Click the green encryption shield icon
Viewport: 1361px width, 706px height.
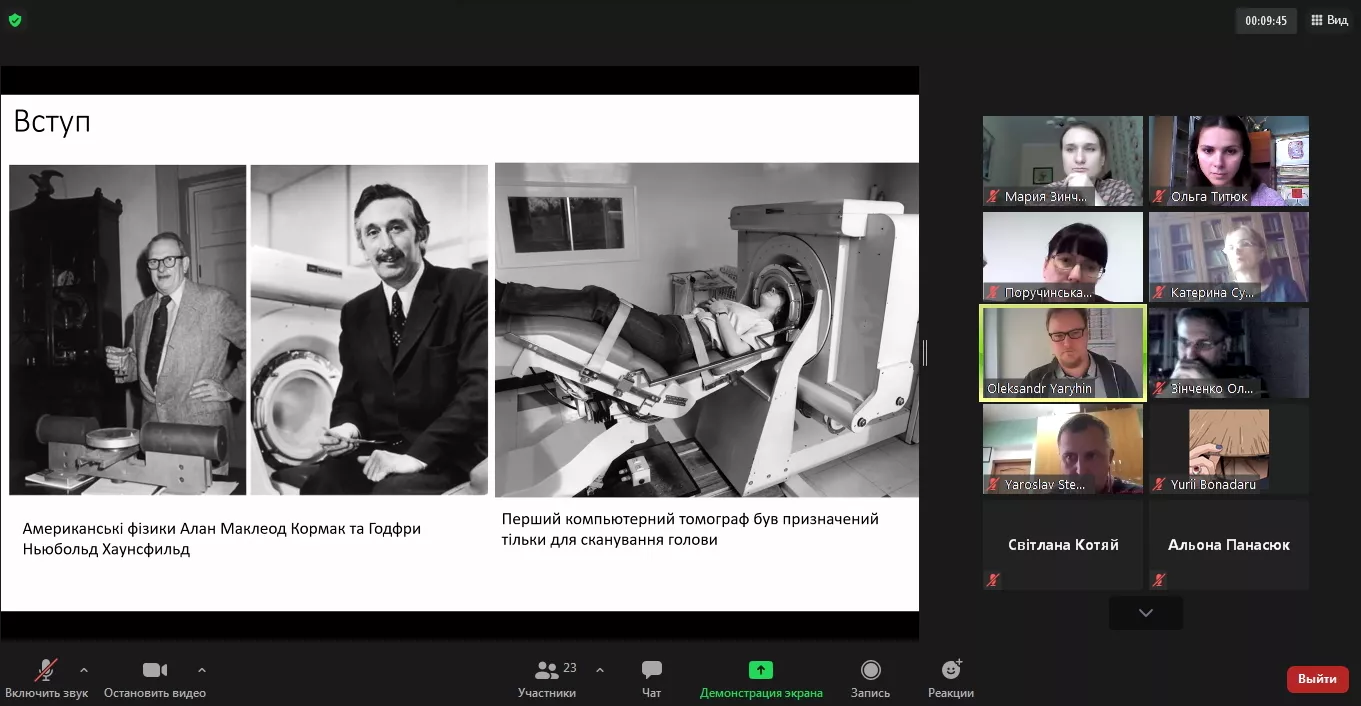[x=15, y=20]
